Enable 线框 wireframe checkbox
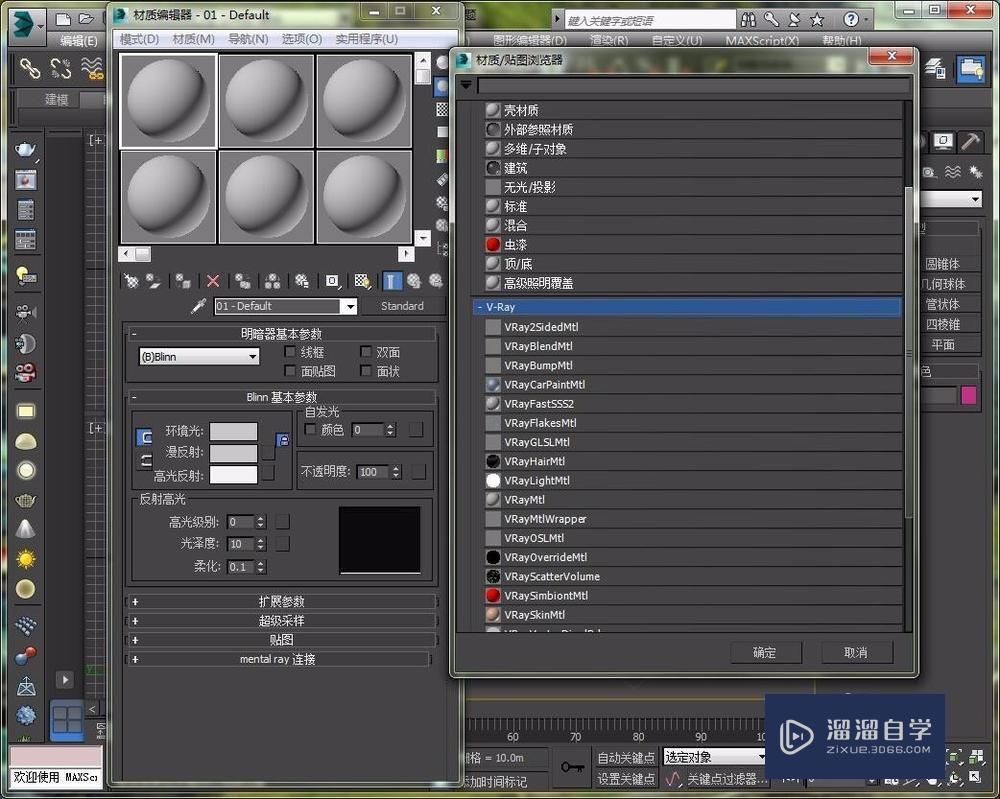 point(290,351)
